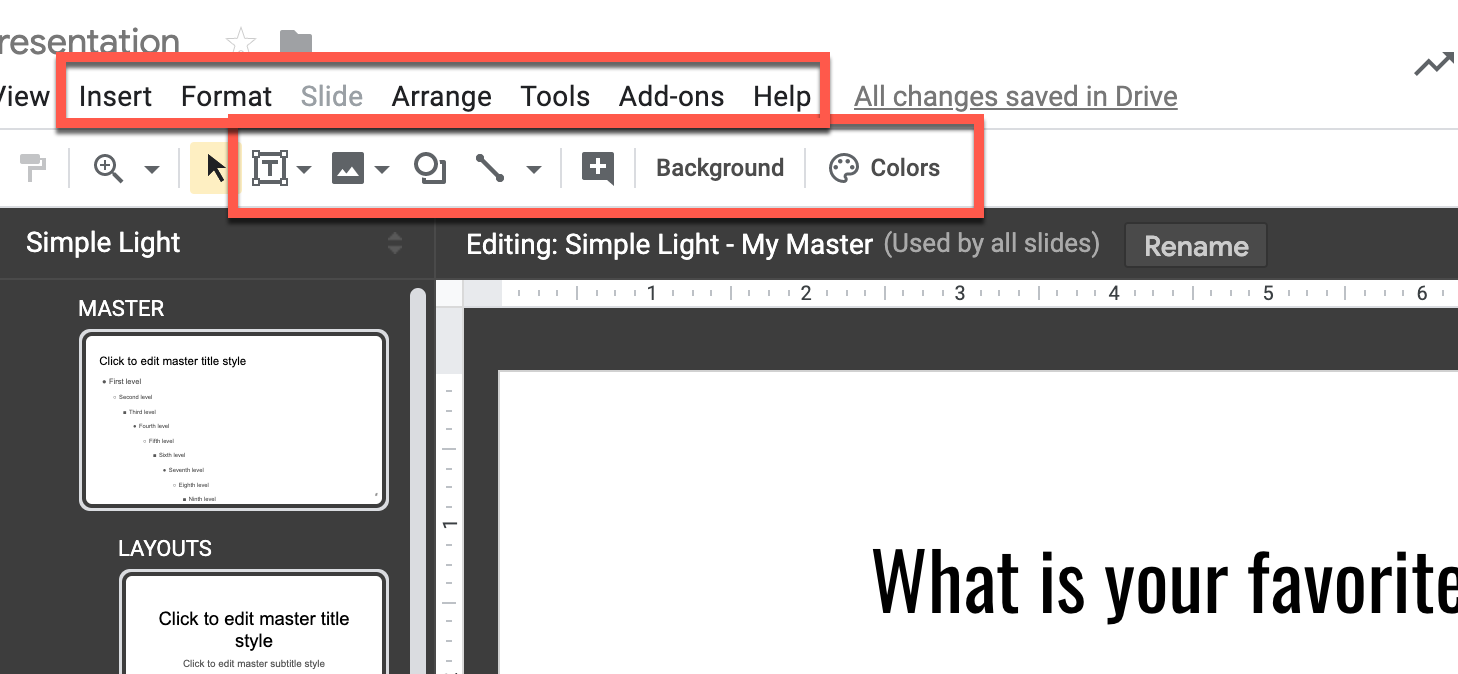The image size is (1458, 674).
Task: Open the move to folder icon
Action: [295, 42]
